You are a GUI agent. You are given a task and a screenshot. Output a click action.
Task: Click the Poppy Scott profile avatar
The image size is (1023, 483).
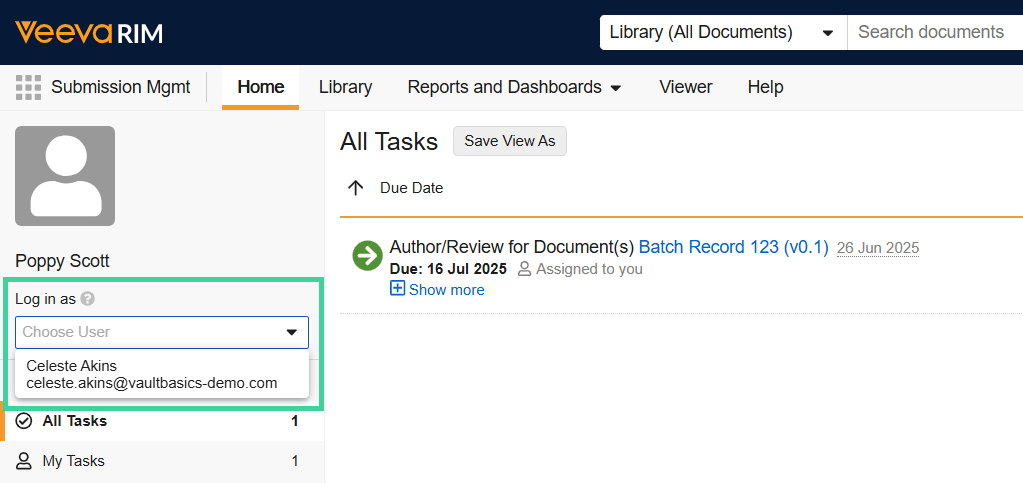[65, 176]
